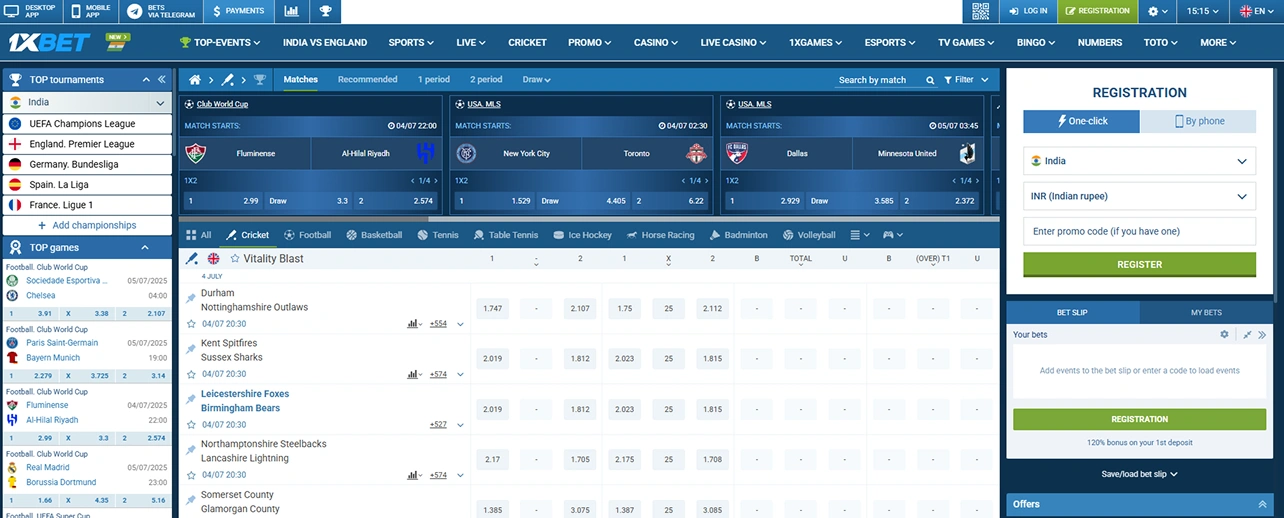
Task: Select Draw odds 4.405 for New York City
Action: point(584,200)
